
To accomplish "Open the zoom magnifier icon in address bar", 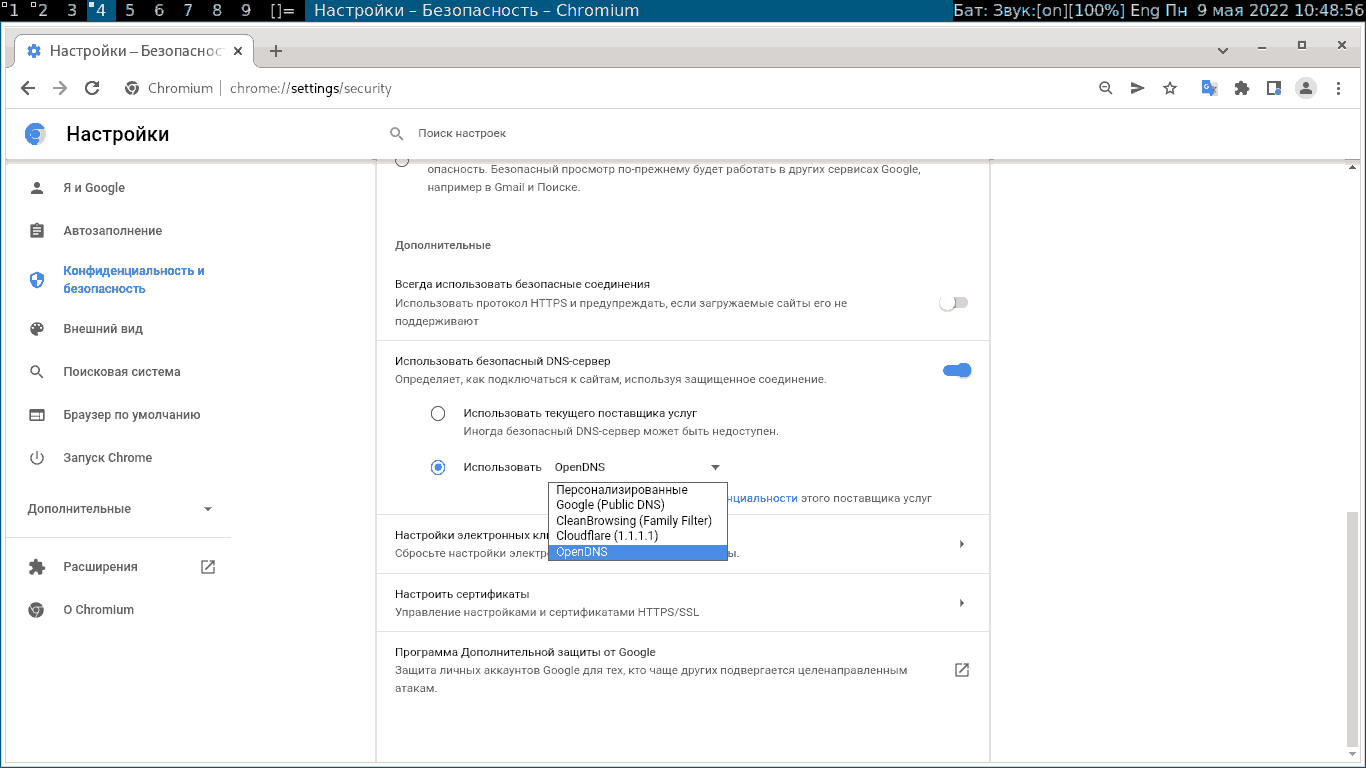I will (1106, 88).
